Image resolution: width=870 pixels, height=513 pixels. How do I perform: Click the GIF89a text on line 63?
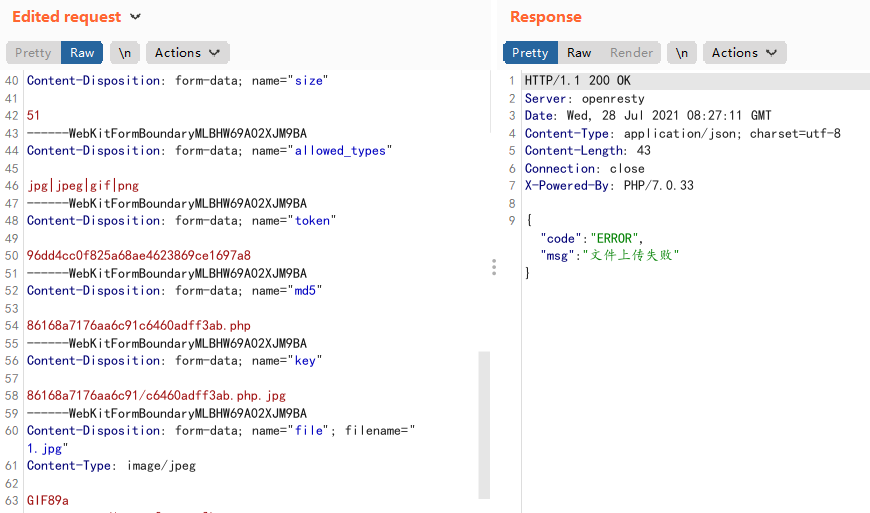tap(48, 501)
